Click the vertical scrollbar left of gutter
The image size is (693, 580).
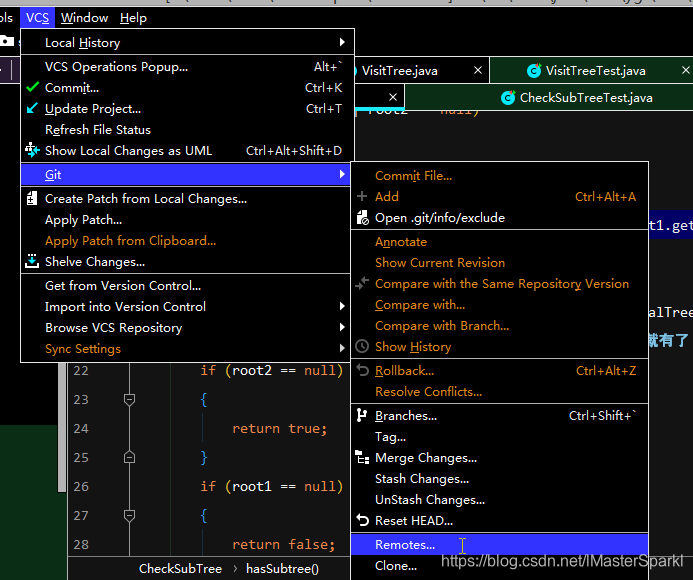click(x=62, y=427)
